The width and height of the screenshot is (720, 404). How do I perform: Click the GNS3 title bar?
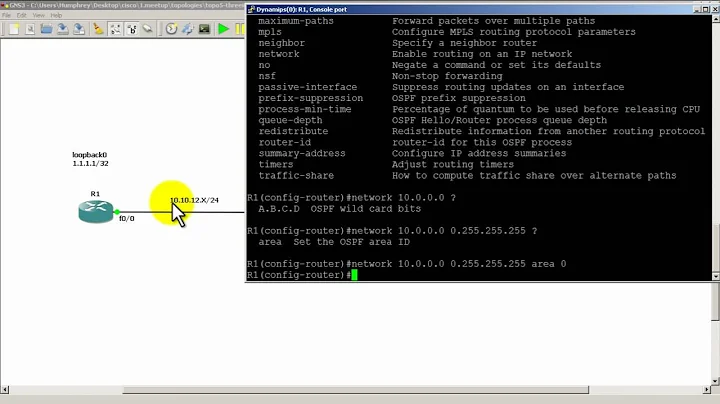click(x=123, y=5)
